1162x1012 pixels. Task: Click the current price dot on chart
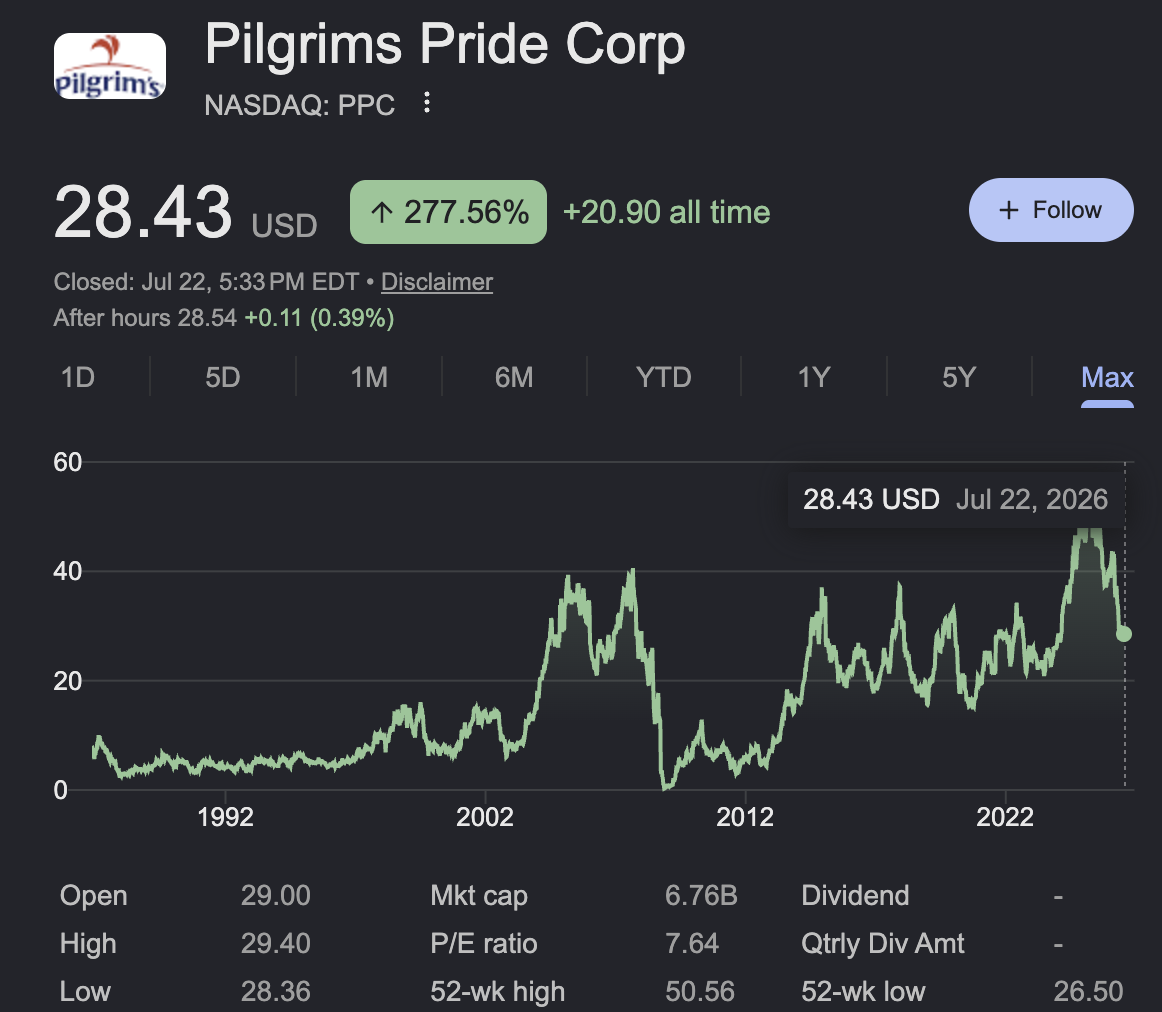pos(1124,633)
